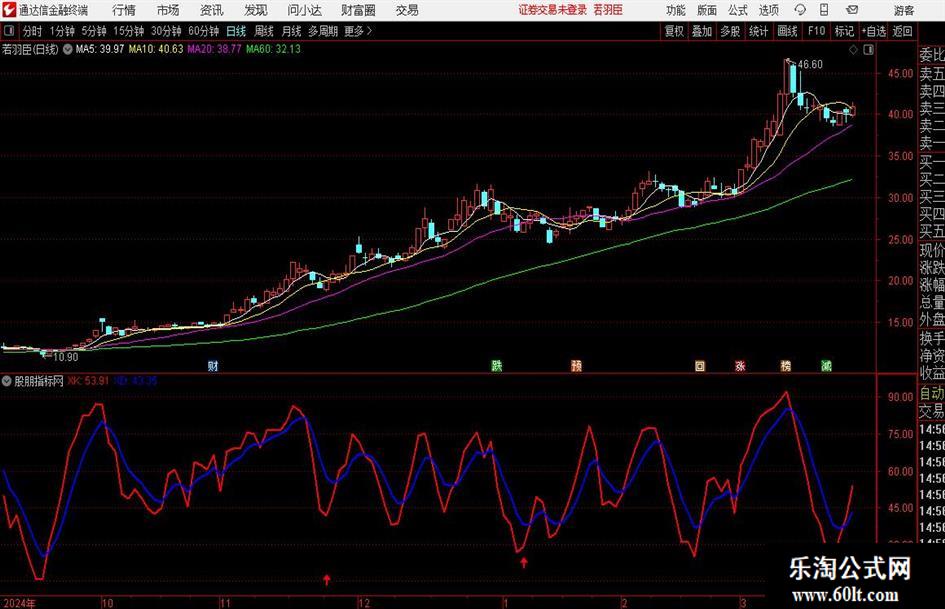This screenshot has width=945, height=609.
Task: Click the 46.60 high price label
Action: [x=810, y=64]
